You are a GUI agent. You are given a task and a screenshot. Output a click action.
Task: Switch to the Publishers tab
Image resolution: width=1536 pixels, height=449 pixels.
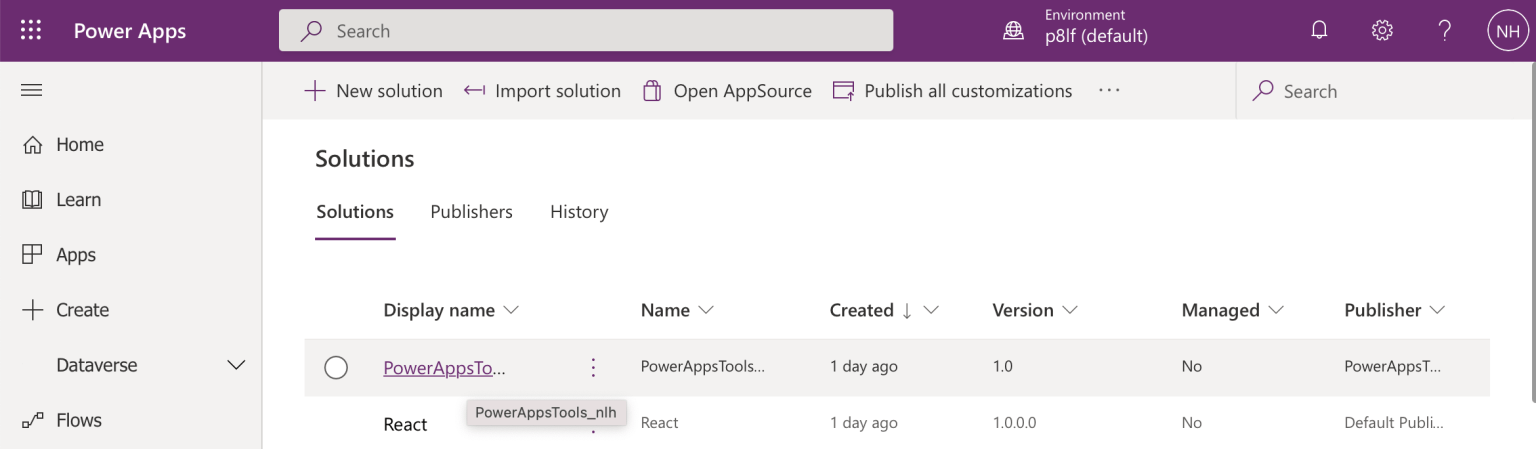471,212
